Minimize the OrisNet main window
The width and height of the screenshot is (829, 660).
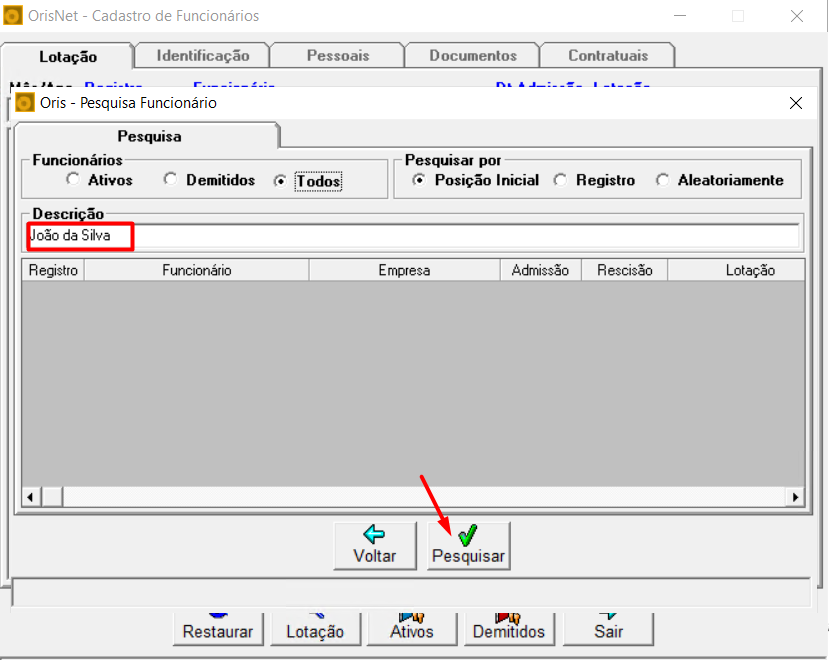(680, 16)
